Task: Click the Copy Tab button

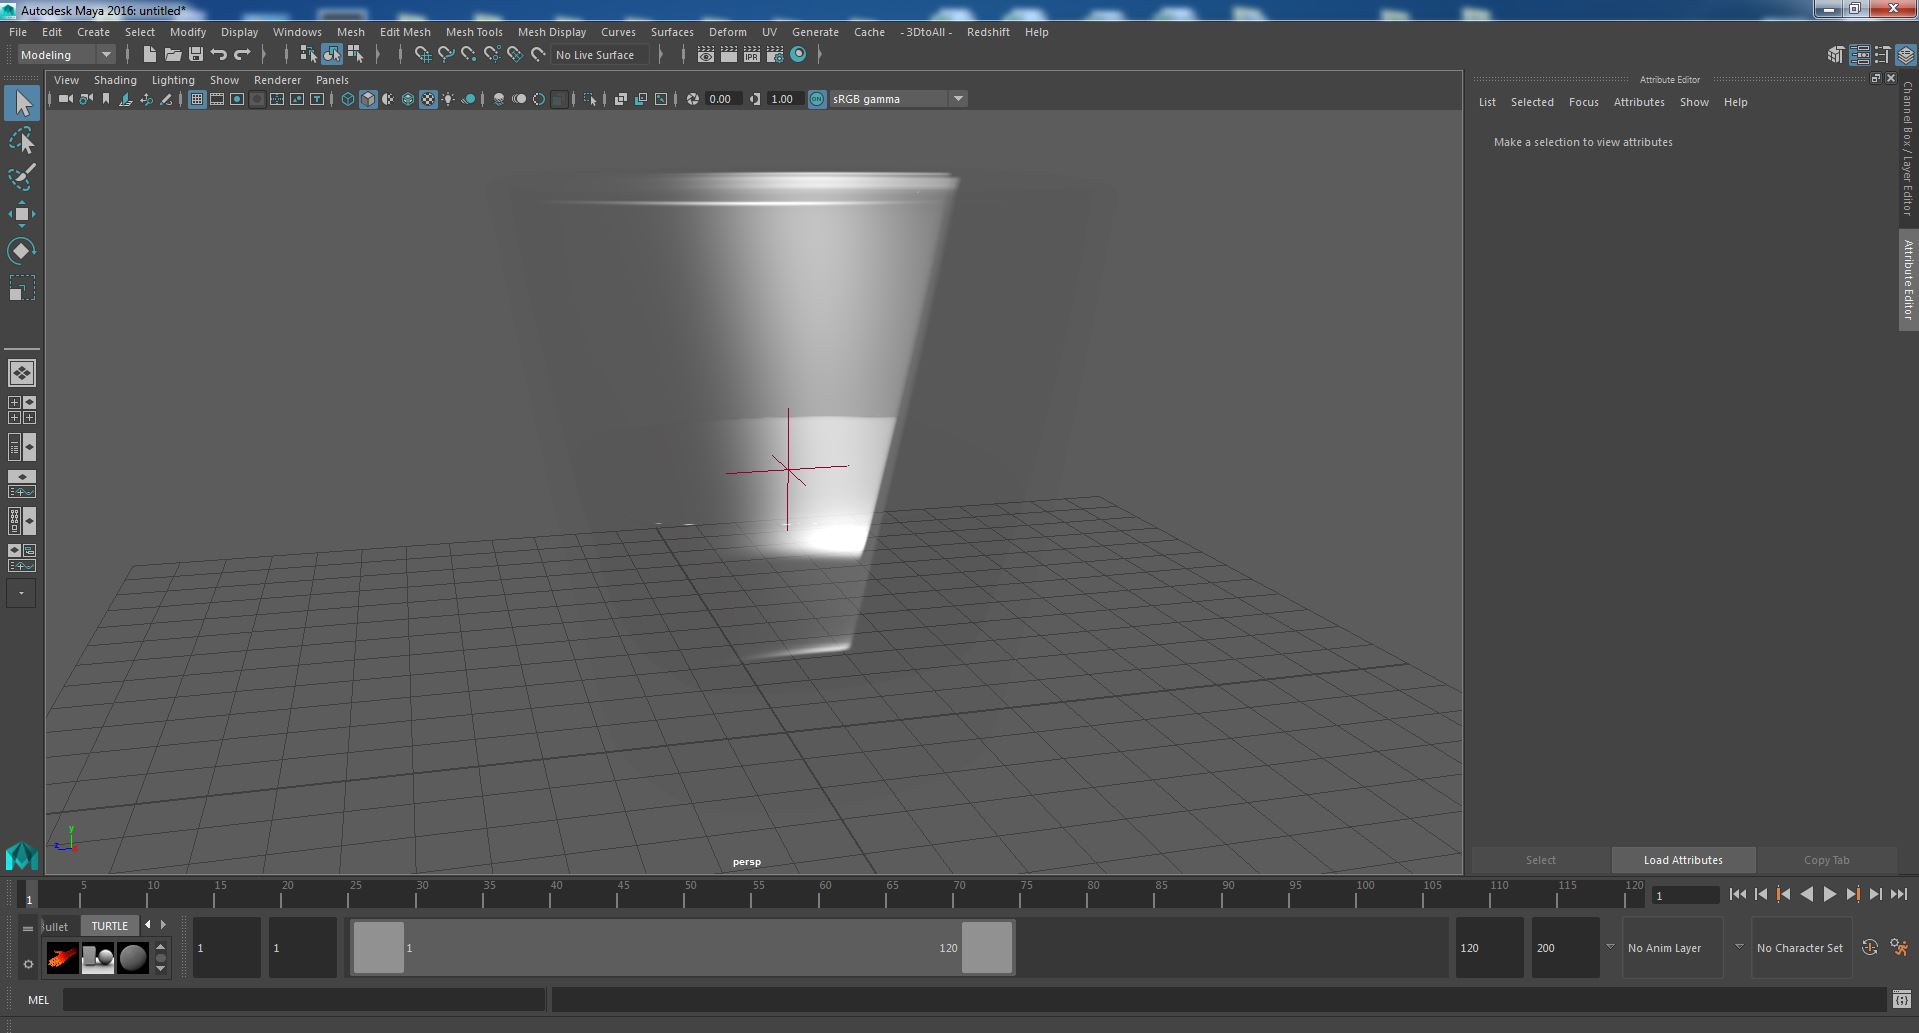Action: (1826, 860)
